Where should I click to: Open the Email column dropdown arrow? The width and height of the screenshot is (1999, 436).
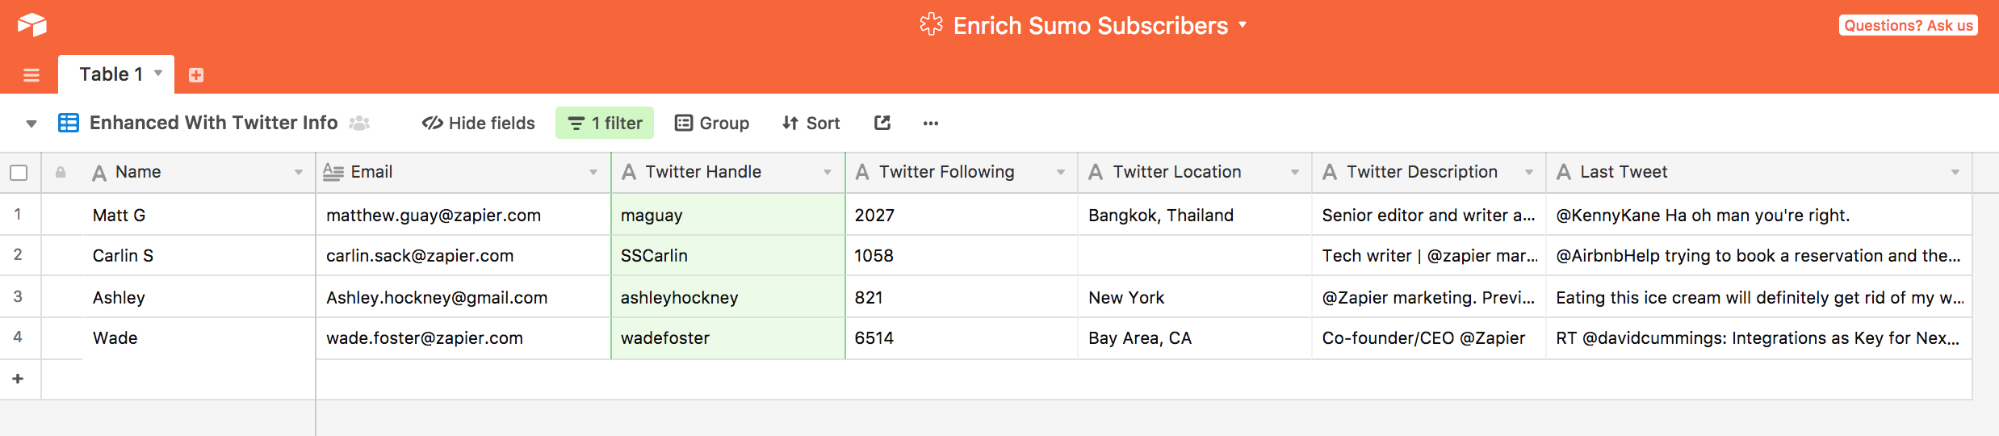593,173
